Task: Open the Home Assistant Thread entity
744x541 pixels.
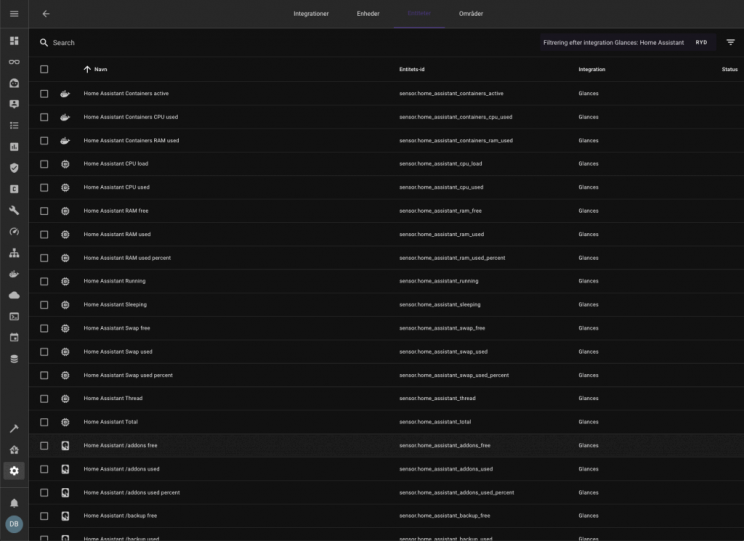Action: (x=113, y=398)
